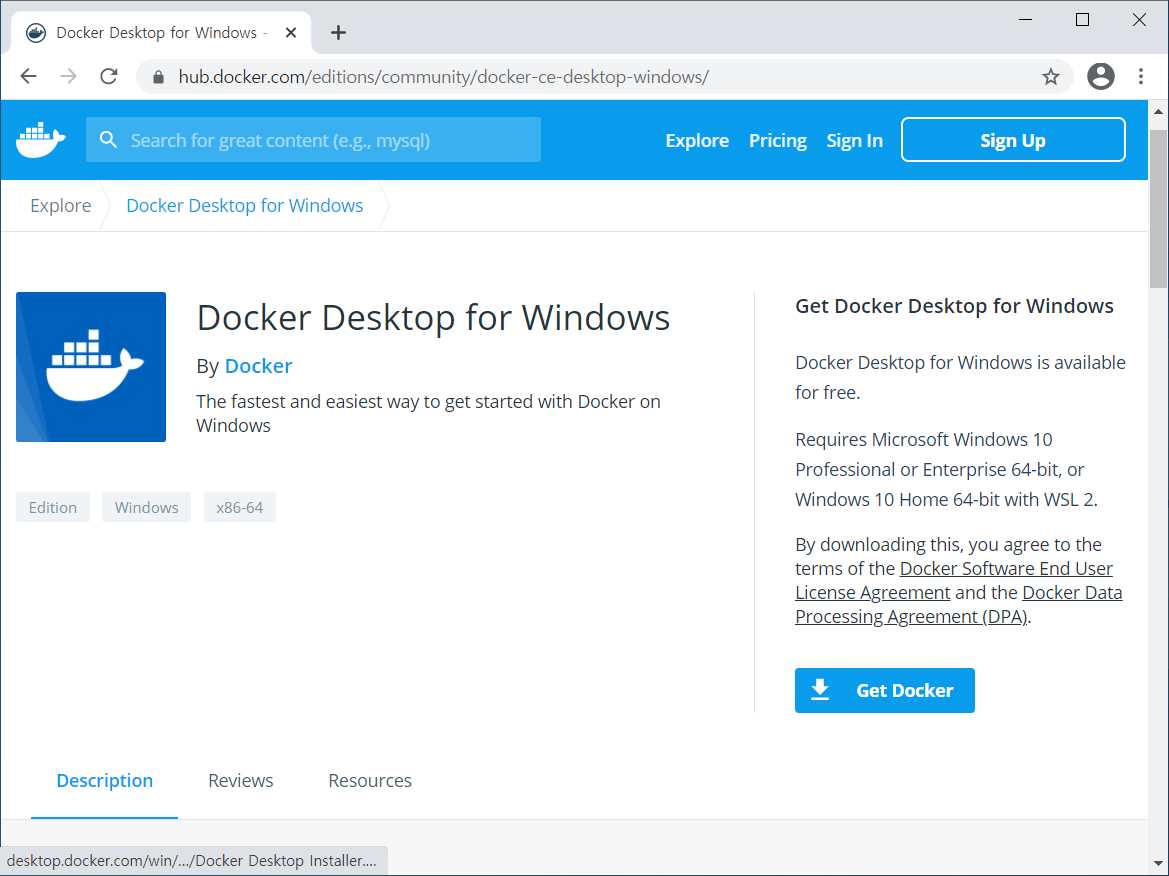Open the Docker Data Processing Agreement link
The height and width of the screenshot is (876, 1169).
pos(1071,592)
